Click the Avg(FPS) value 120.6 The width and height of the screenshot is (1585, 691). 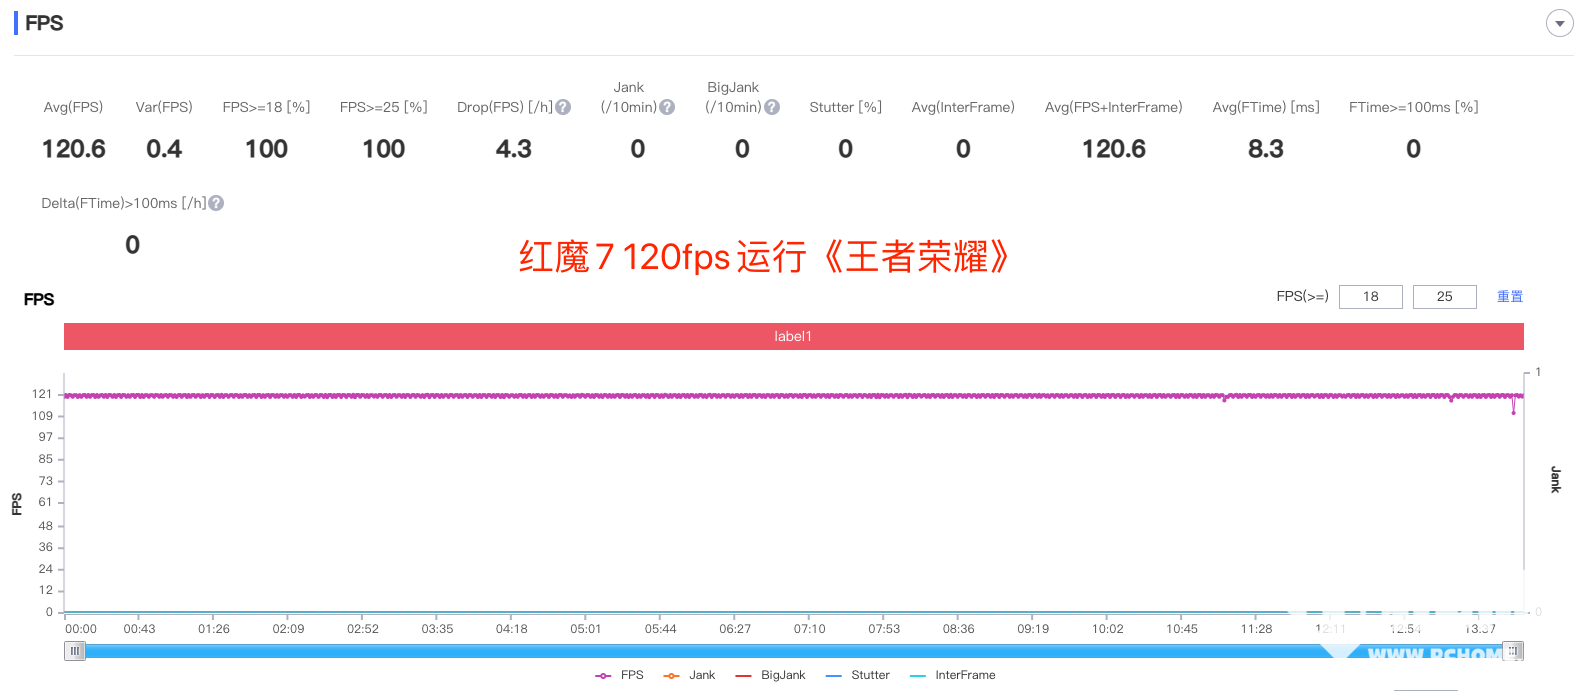pos(74,149)
